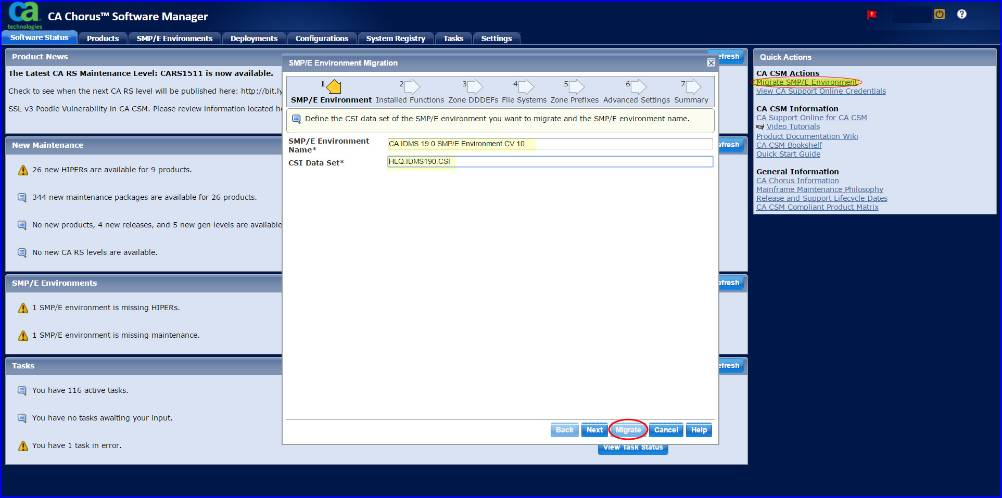1002x498 pixels.
Task: Switch to the Tasks tab
Action: [x=453, y=38]
